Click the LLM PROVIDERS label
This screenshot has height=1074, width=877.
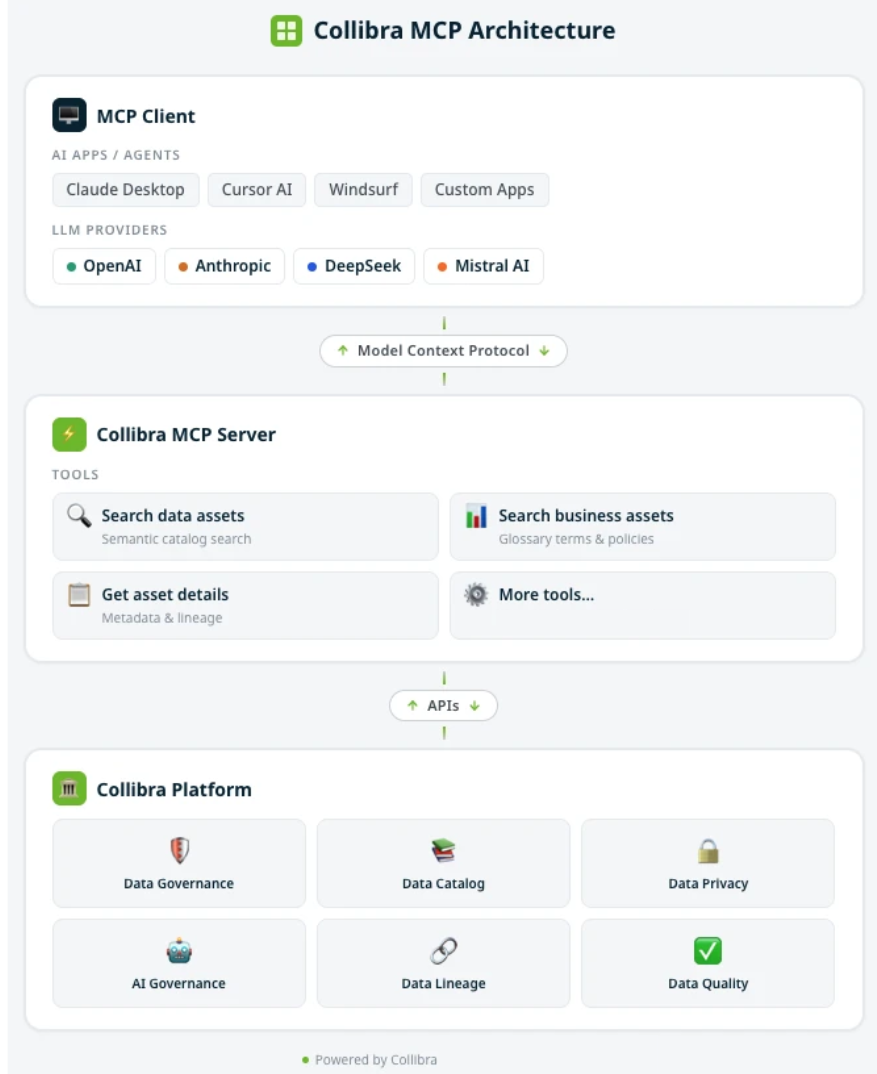pos(110,230)
